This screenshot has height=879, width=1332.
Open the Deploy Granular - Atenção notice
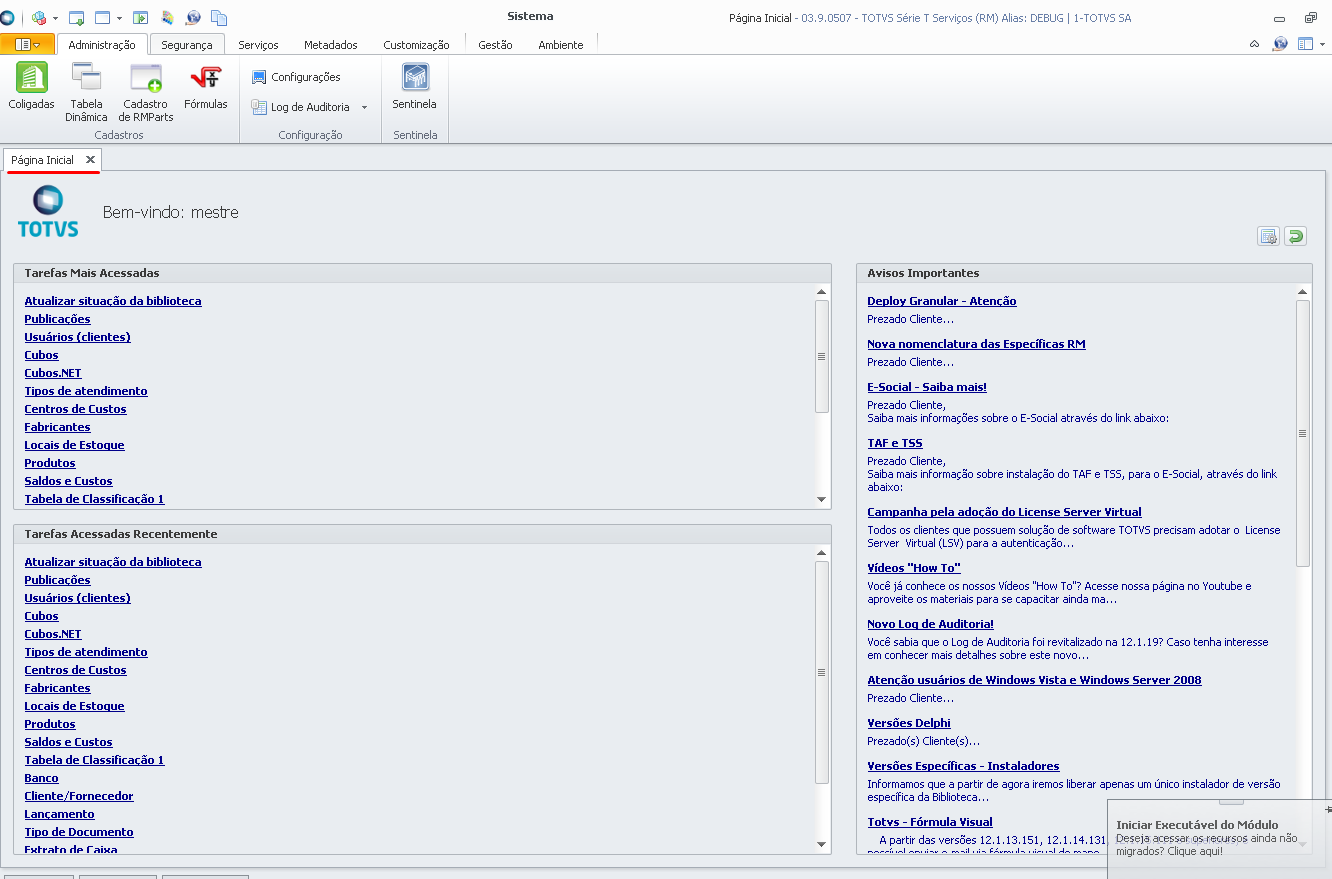942,301
